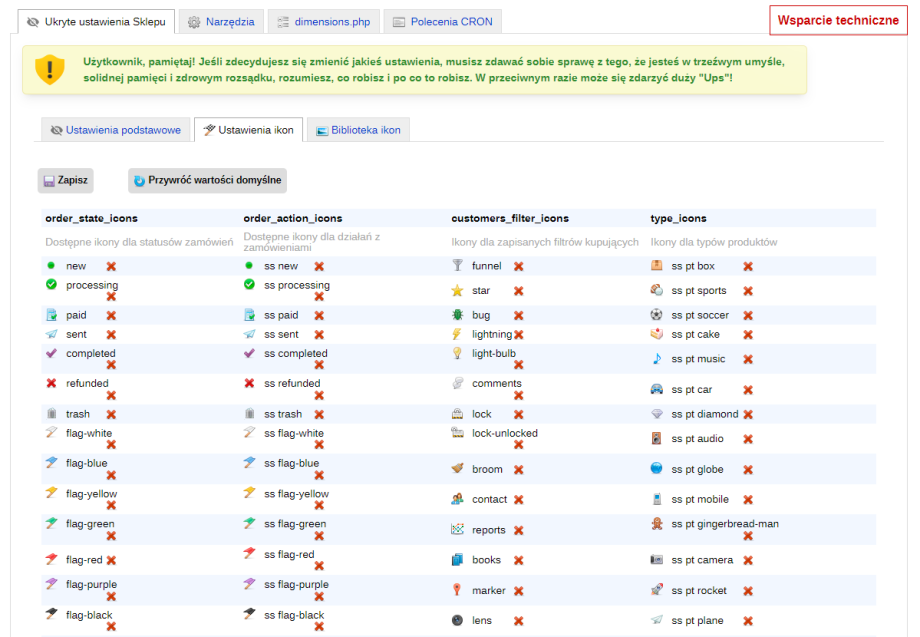Switch to Ustawienia podstawowe tab
The width and height of the screenshot is (920, 637).
click(115, 130)
